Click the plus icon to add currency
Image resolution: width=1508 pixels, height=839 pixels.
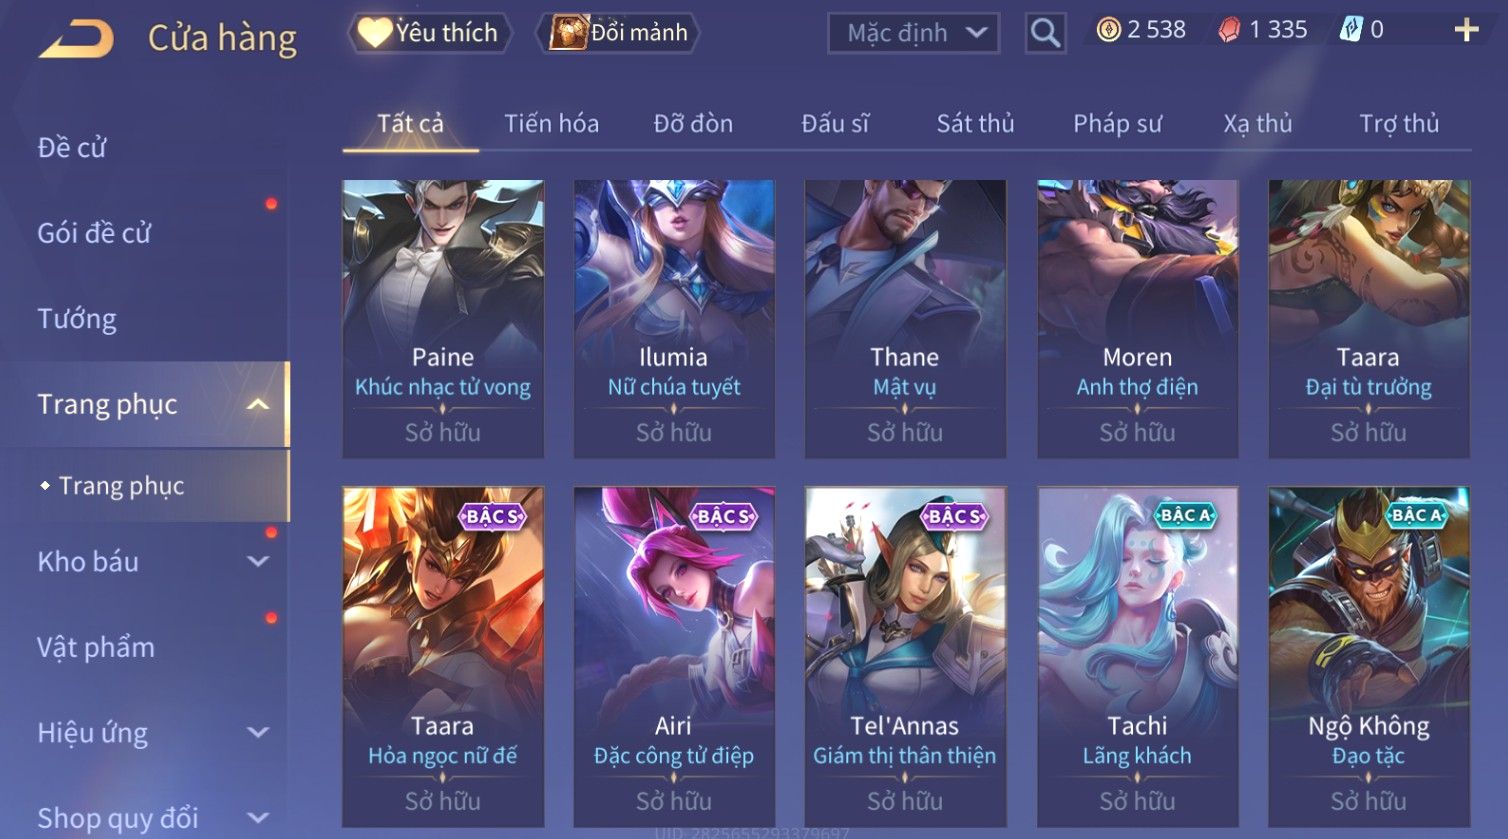(x=1466, y=31)
